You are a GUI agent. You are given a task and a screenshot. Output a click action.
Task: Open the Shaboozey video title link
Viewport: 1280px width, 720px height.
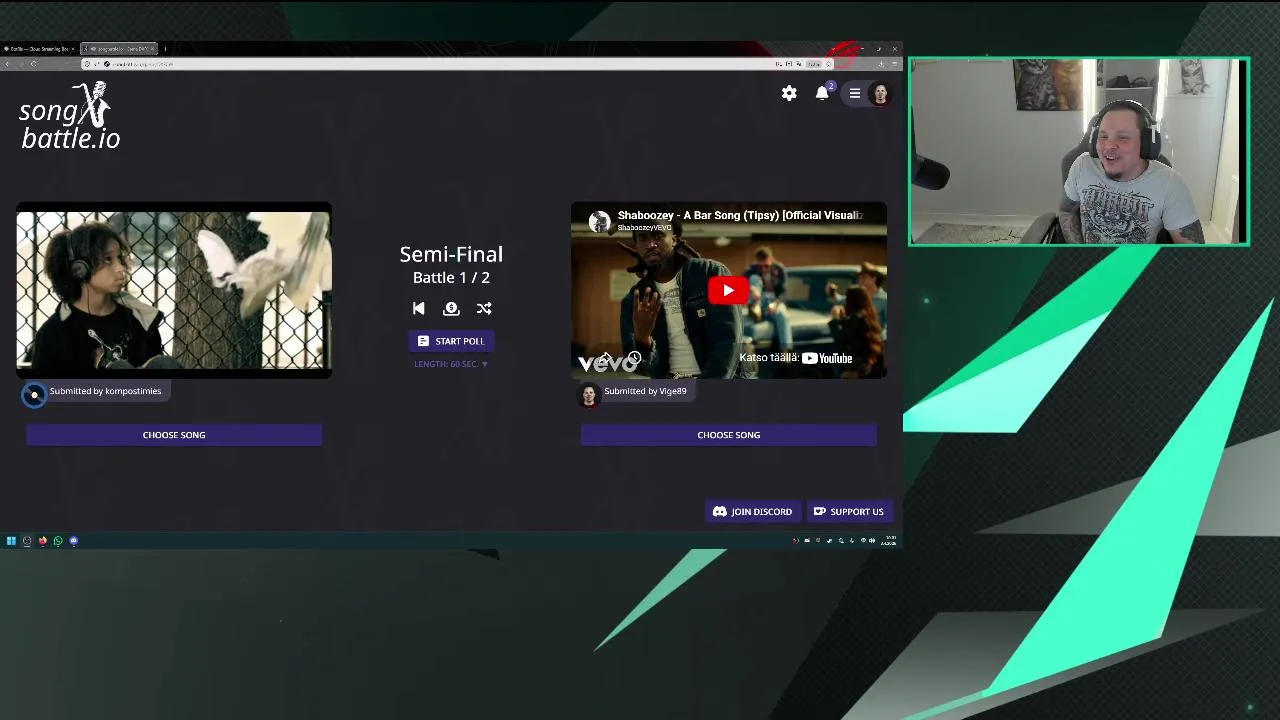[740, 215]
